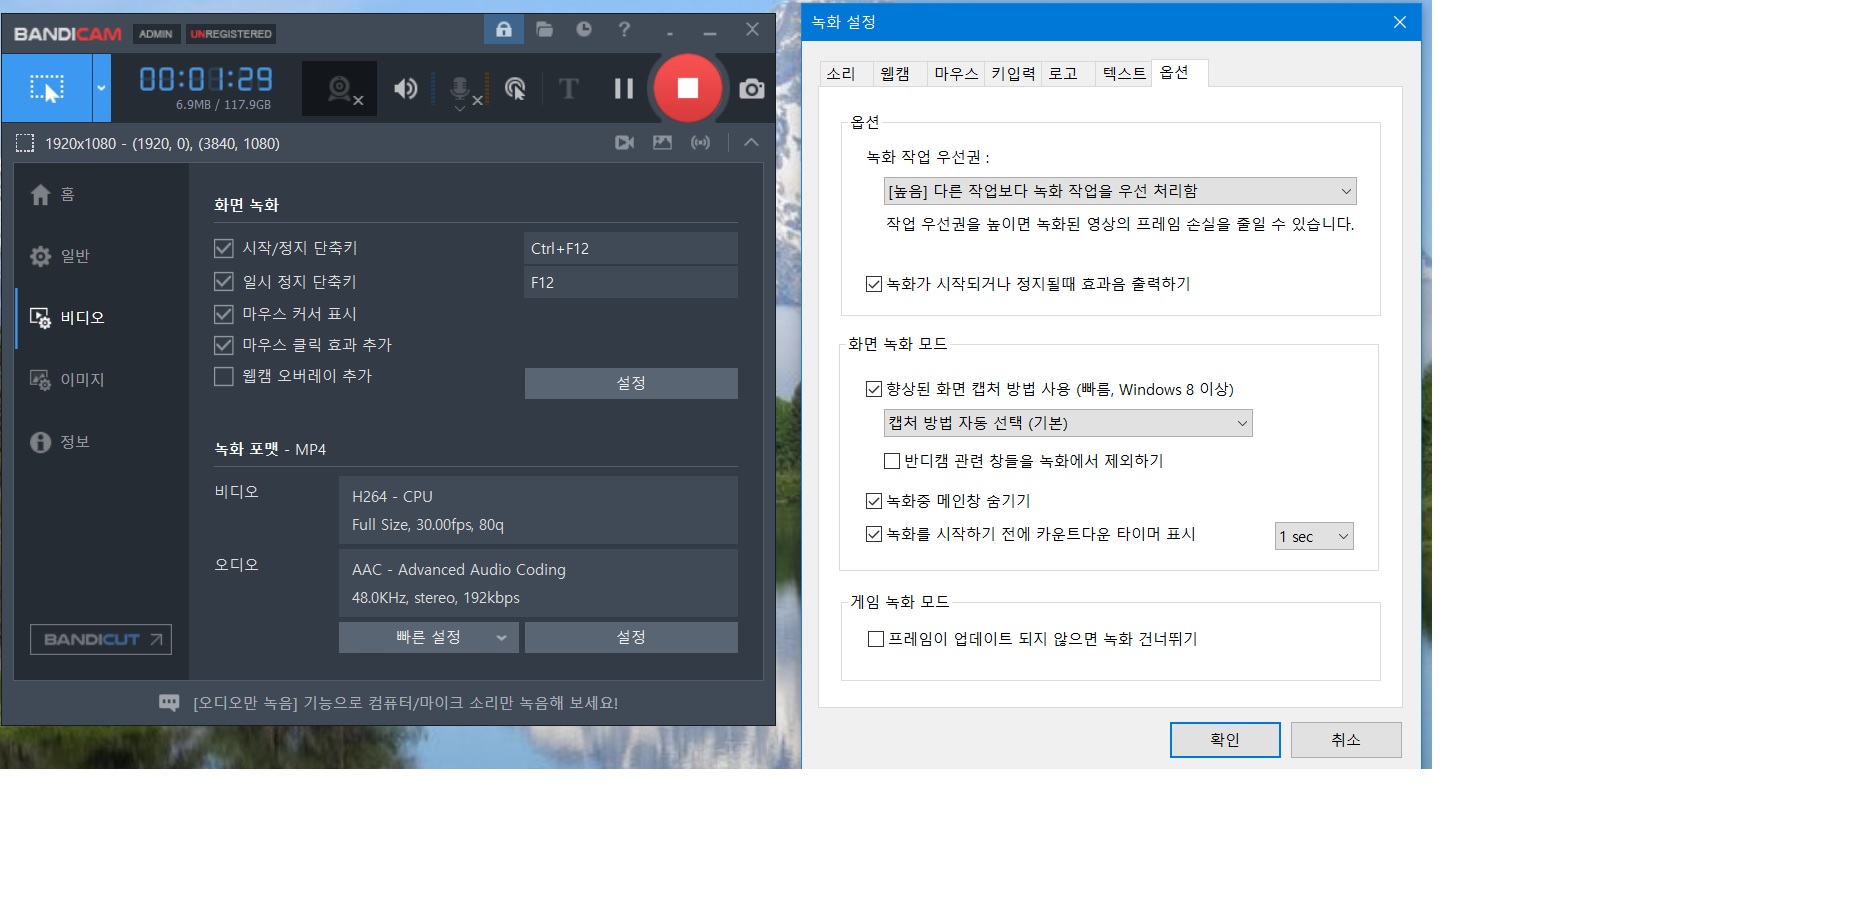Expand the recording mode dropdown arrow

pyautogui.click(x=101, y=88)
